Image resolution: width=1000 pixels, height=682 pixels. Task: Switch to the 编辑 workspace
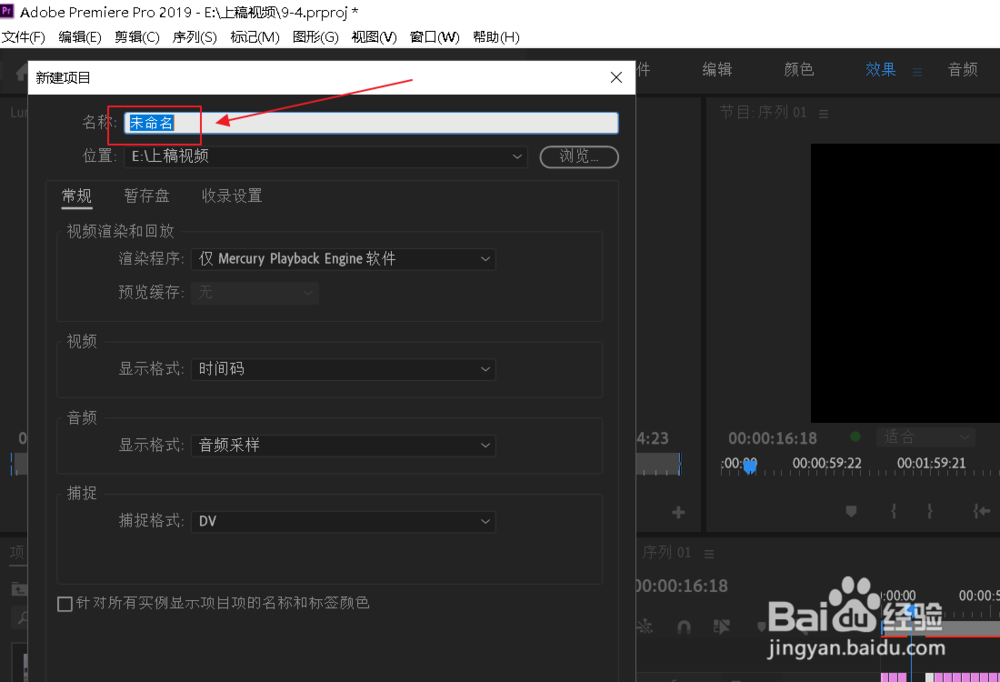717,70
